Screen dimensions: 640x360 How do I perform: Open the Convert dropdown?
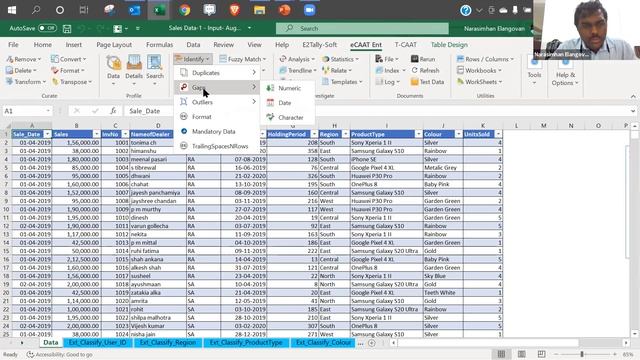coord(69,59)
